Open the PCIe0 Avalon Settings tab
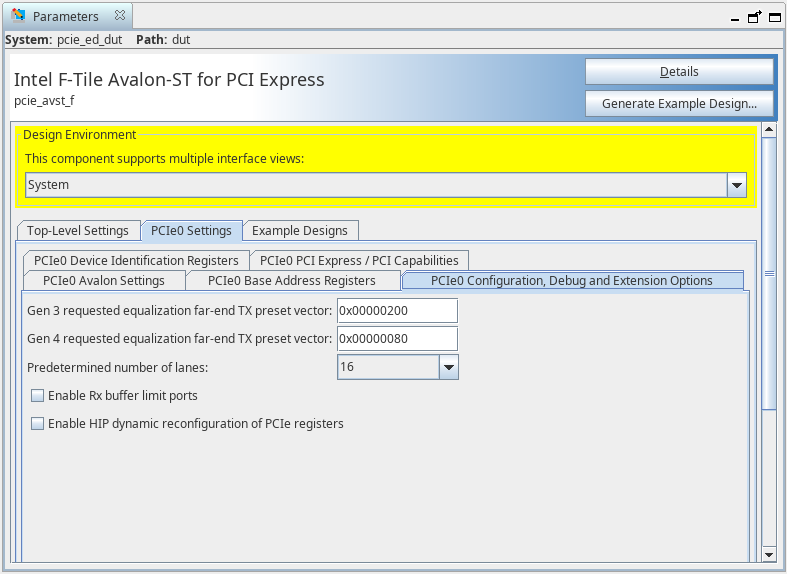787x574 pixels. tap(104, 280)
